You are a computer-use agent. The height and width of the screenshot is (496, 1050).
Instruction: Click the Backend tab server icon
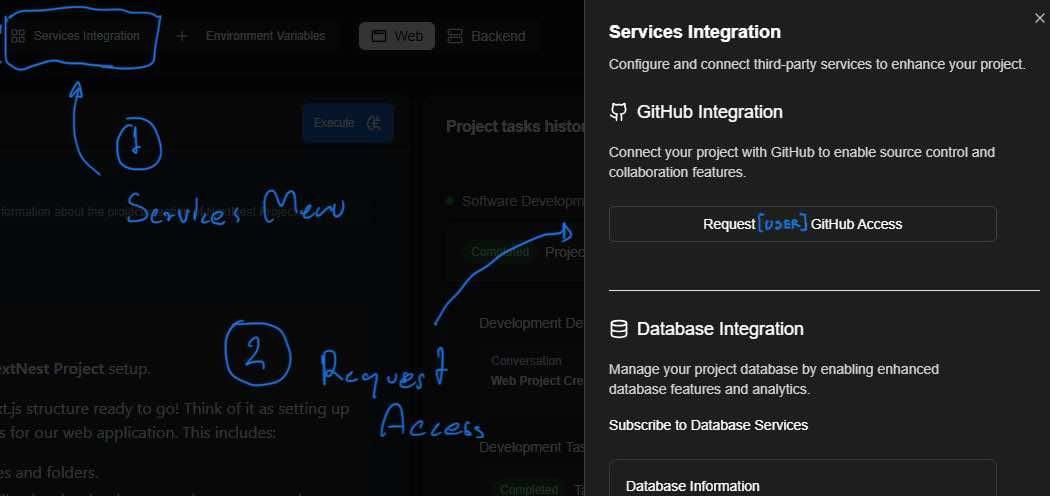point(455,36)
